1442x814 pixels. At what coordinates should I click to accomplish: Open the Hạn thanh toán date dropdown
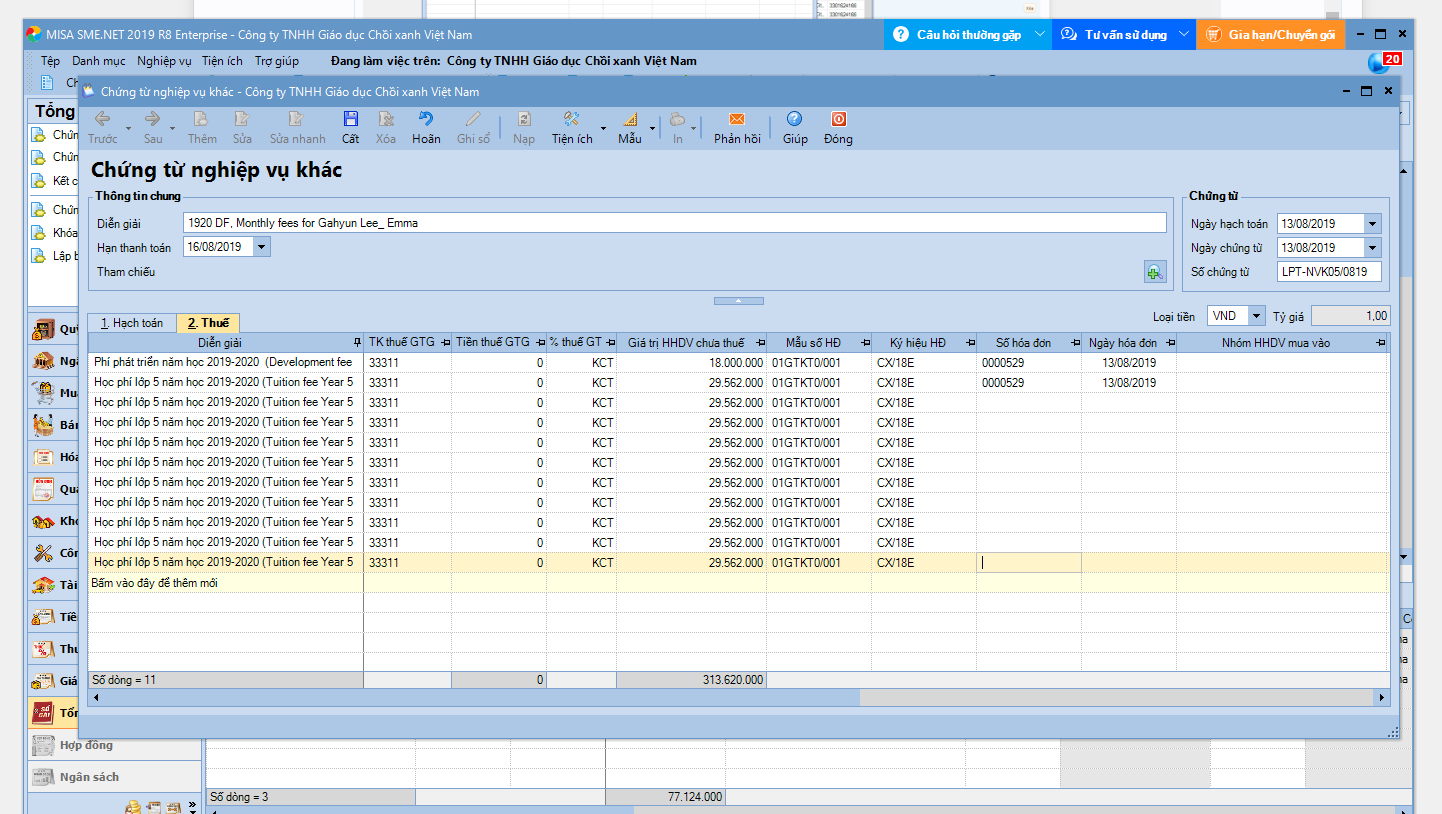tap(262, 247)
